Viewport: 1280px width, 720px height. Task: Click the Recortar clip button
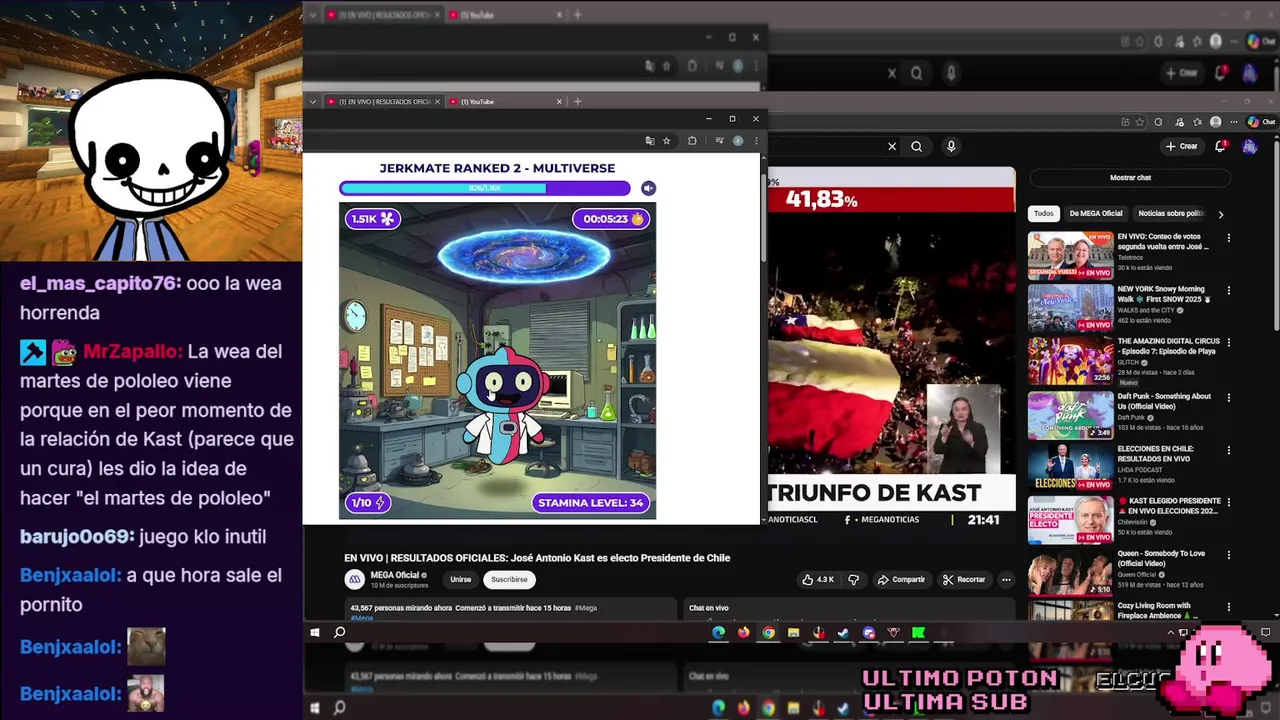[964, 579]
